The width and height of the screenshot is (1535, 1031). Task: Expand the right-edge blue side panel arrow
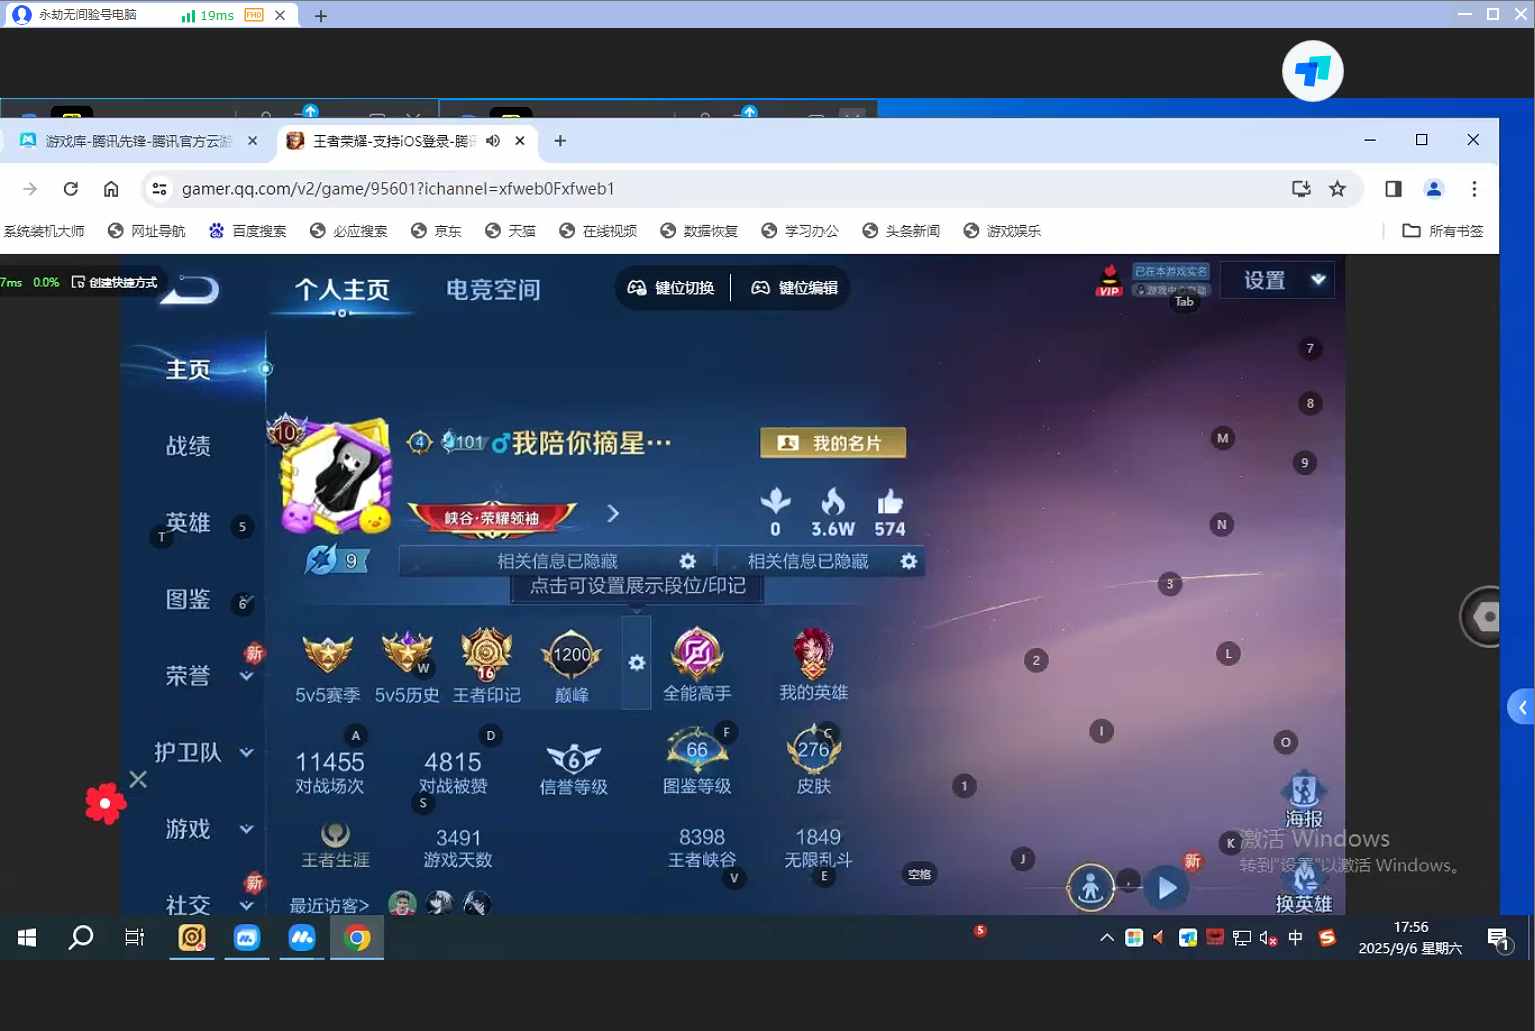tap(1521, 708)
